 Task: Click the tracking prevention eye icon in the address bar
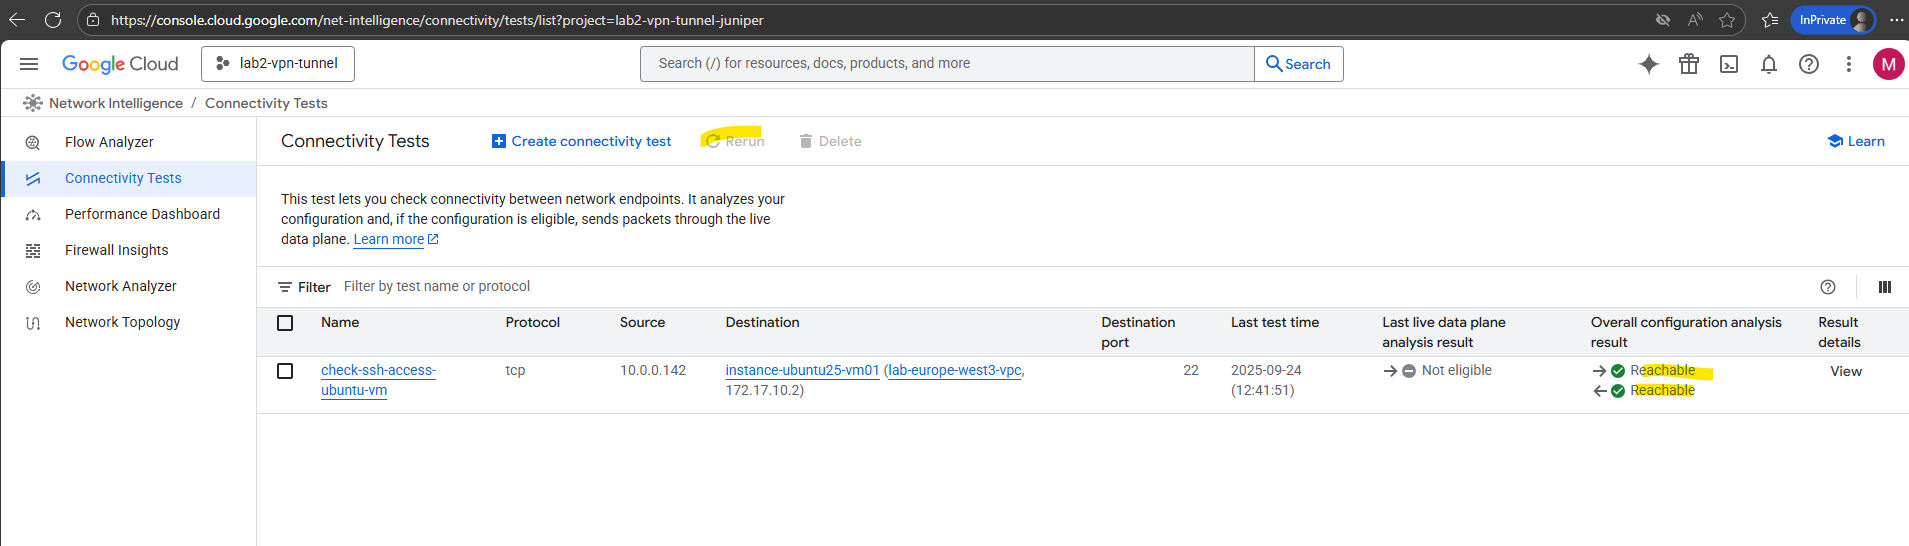1663,20
